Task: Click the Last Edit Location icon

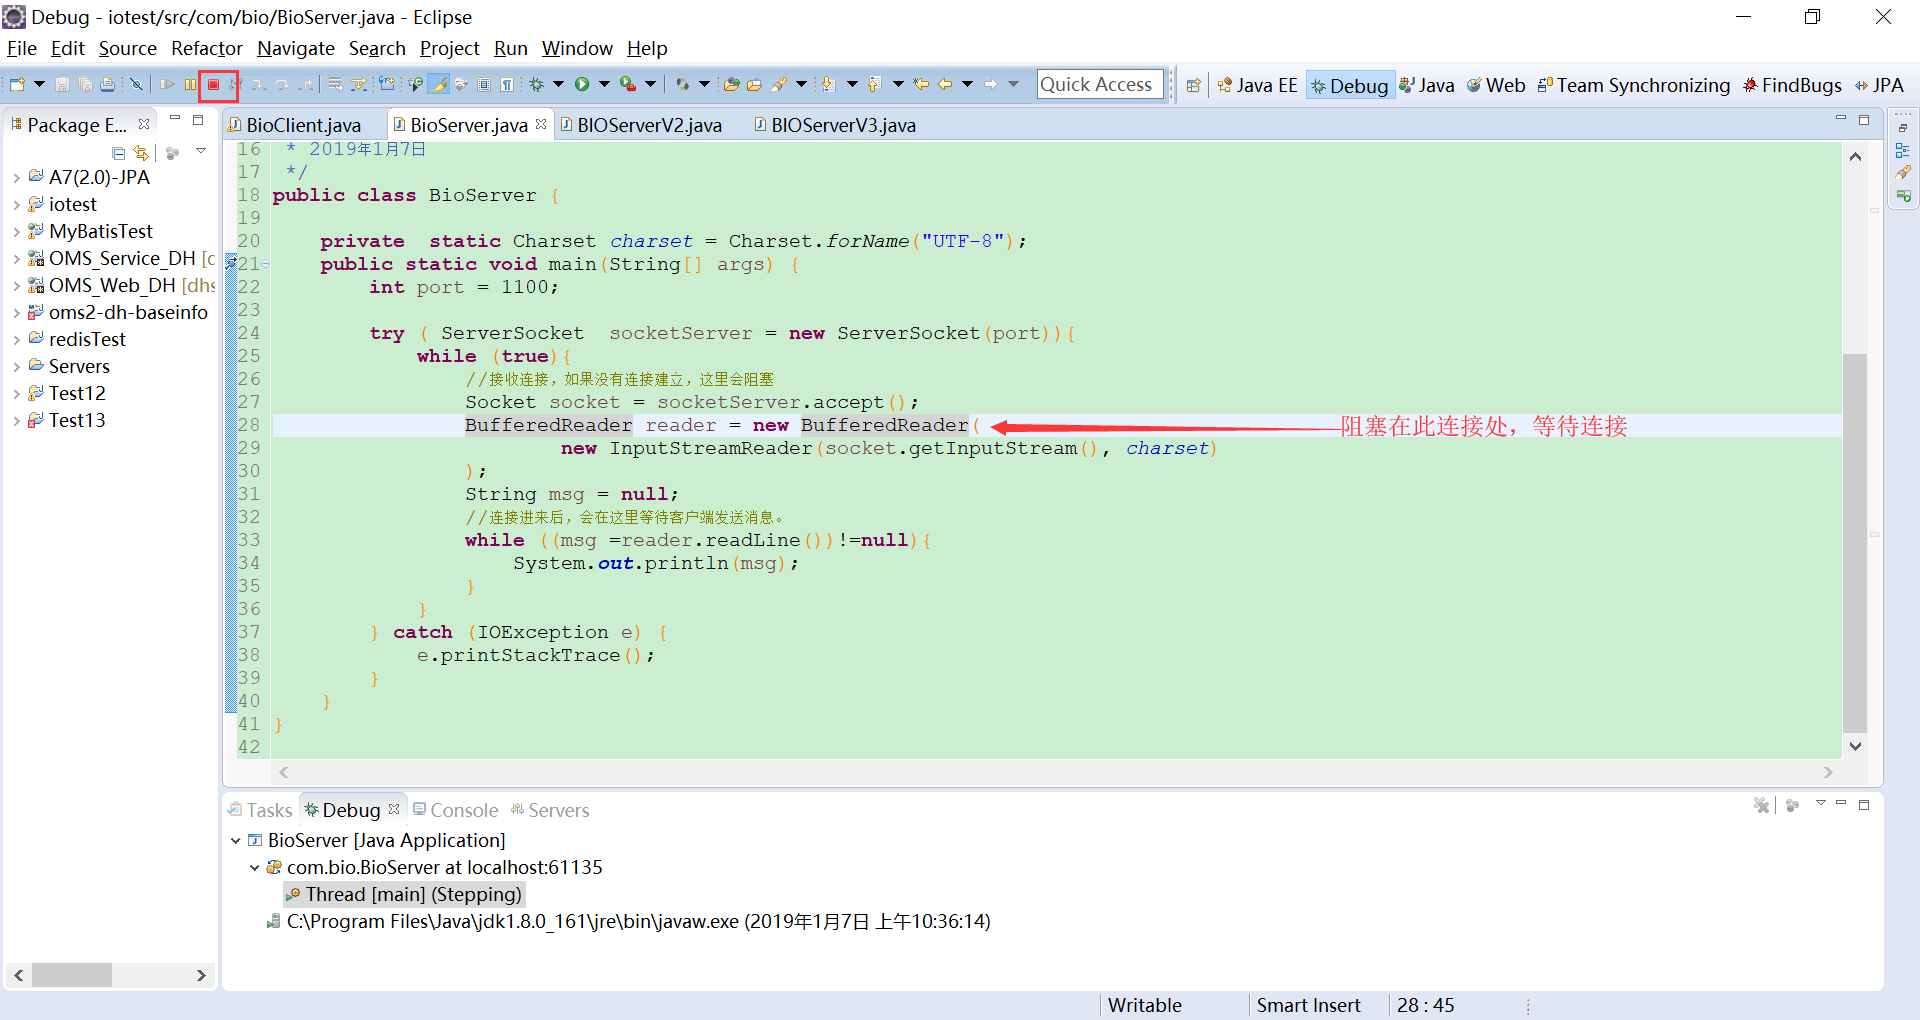Action: pyautogui.click(x=921, y=85)
